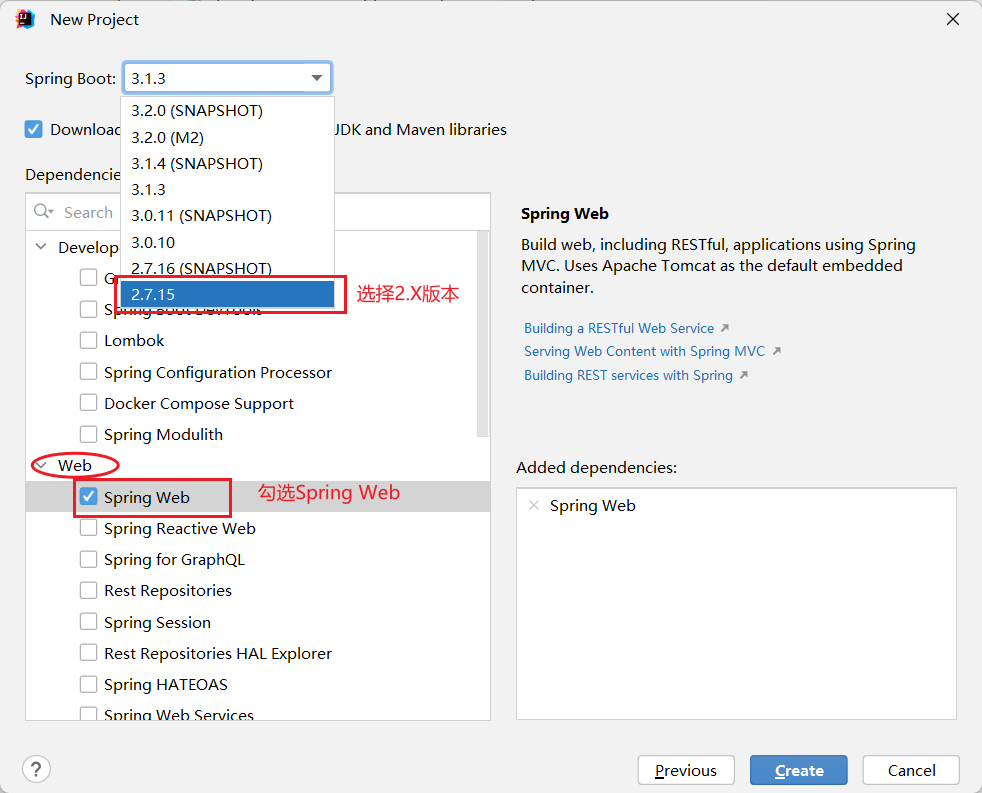The width and height of the screenshot is (982, 793).
Task: Click external arrow beside Serving Web Content
Action: tap(776, 351)
